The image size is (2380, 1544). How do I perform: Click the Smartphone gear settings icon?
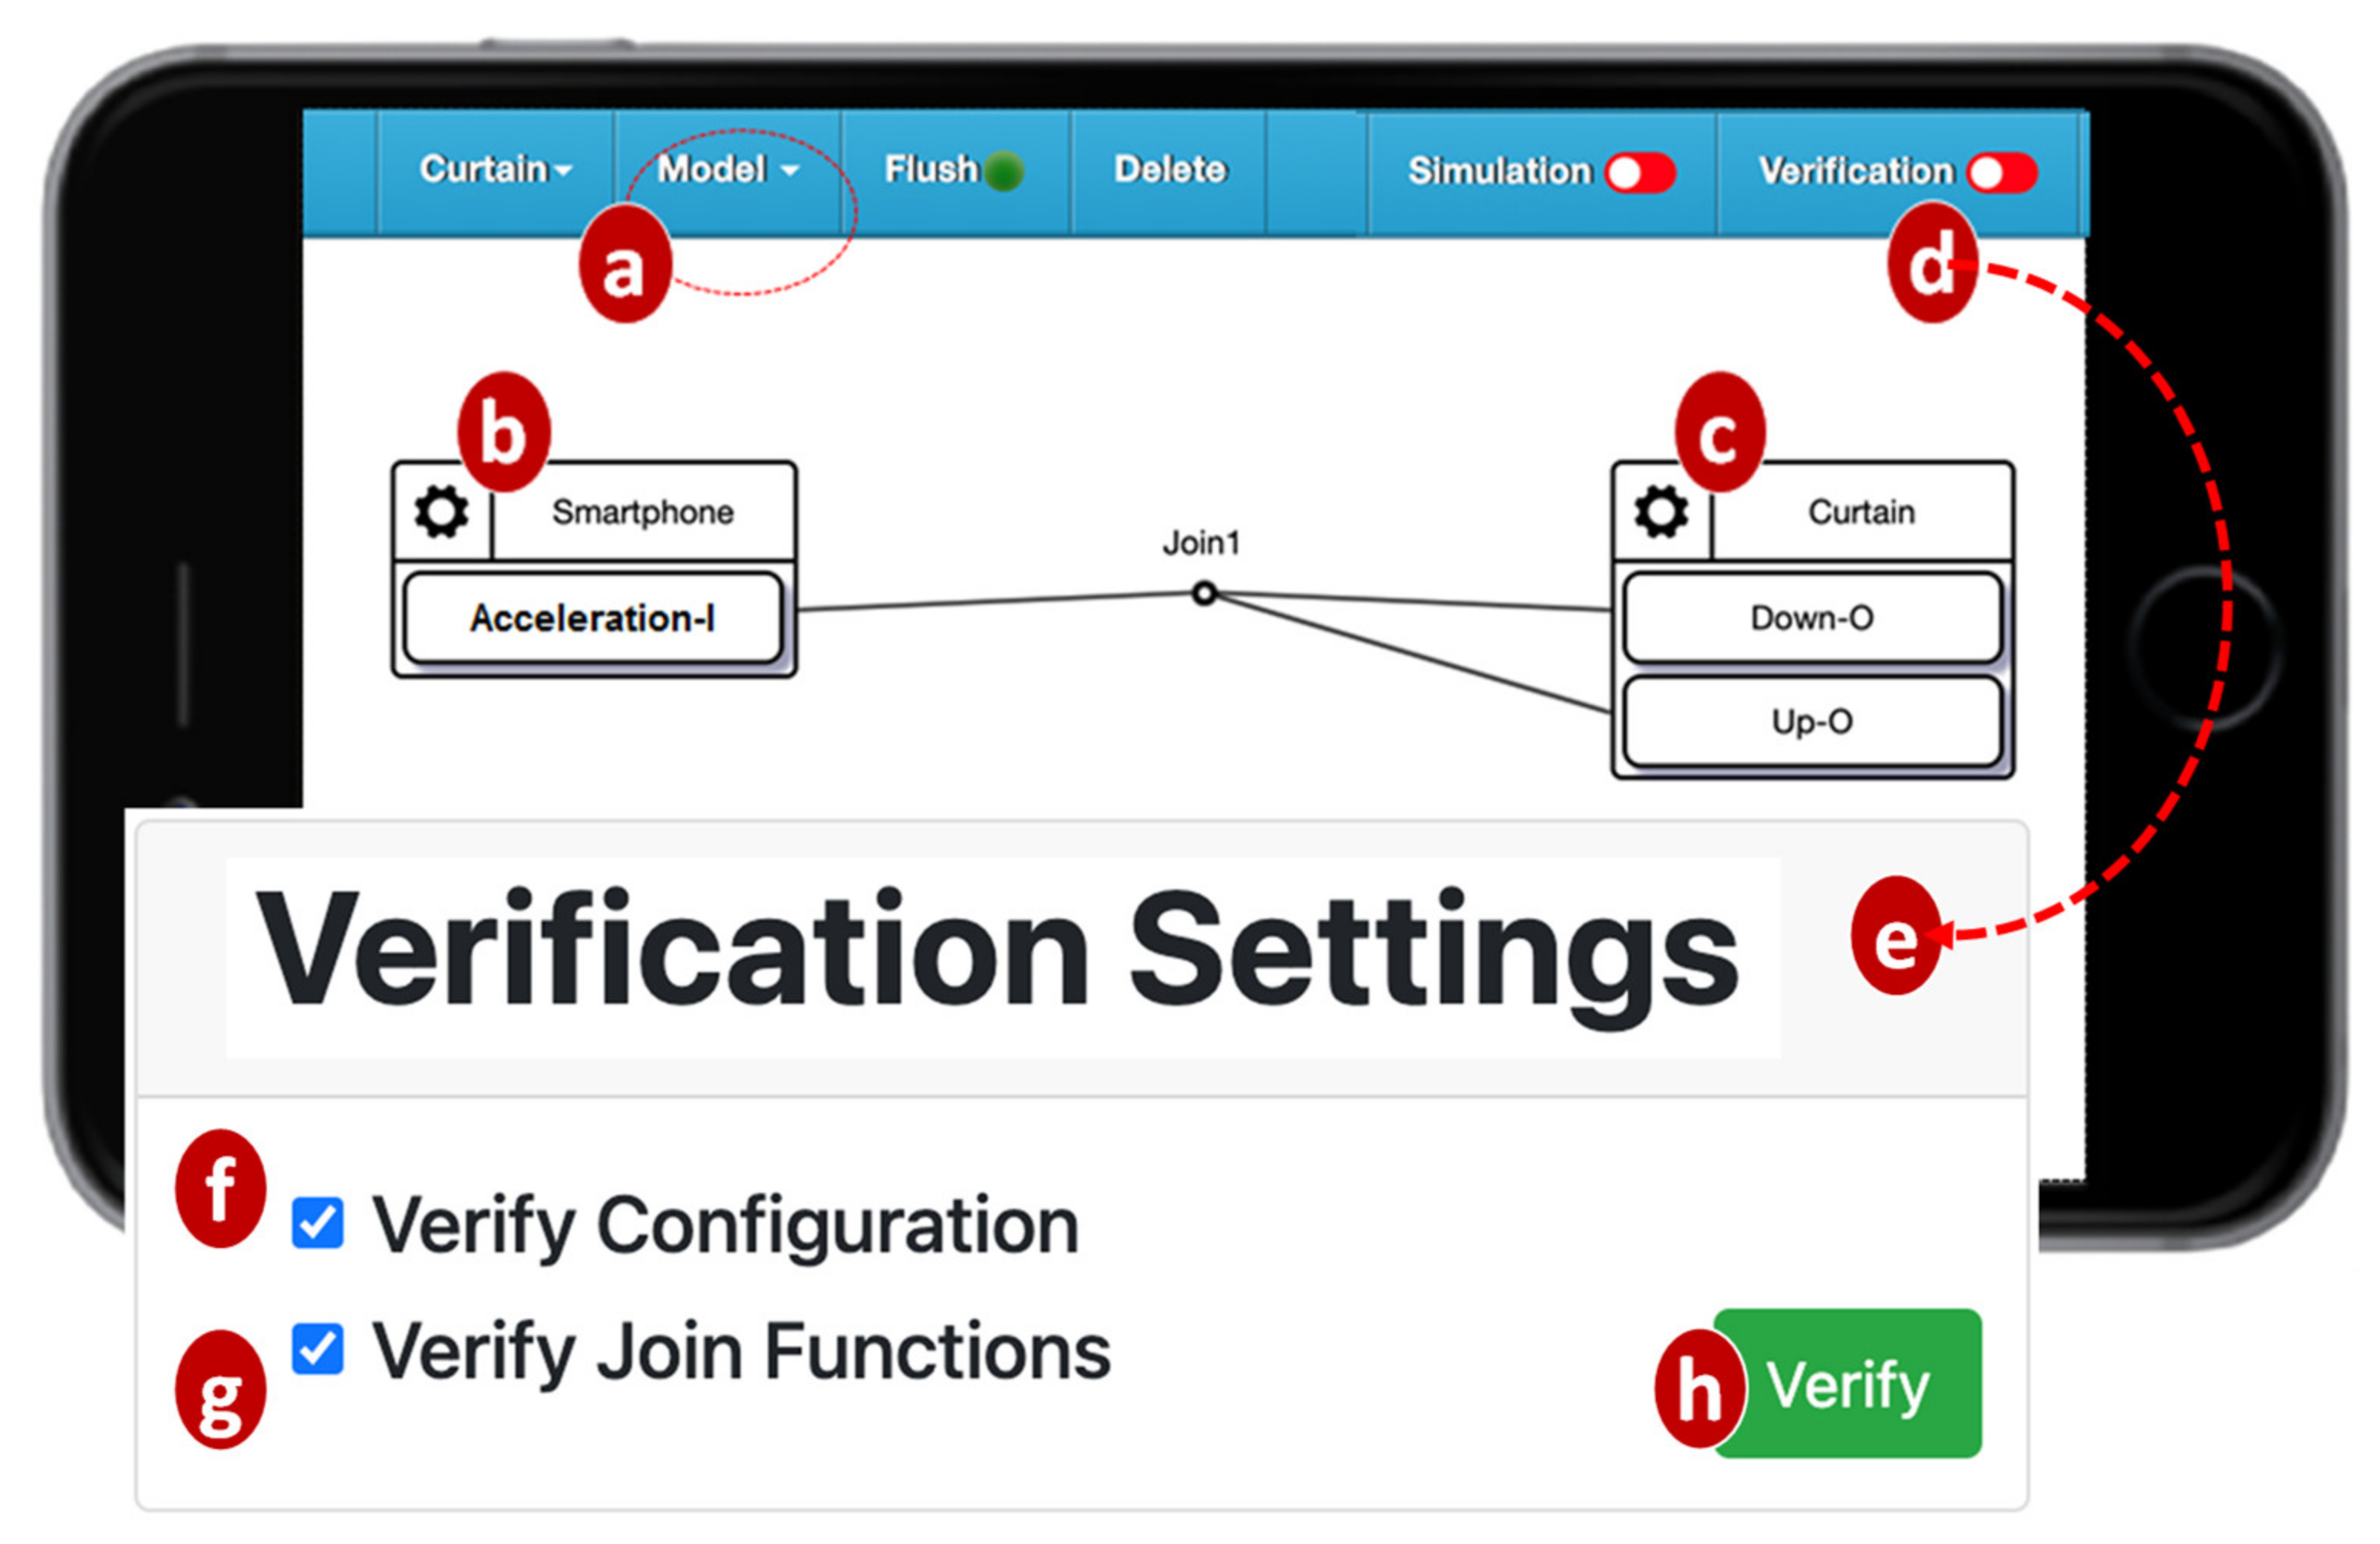pyautogui.click(x=441, y=512)
